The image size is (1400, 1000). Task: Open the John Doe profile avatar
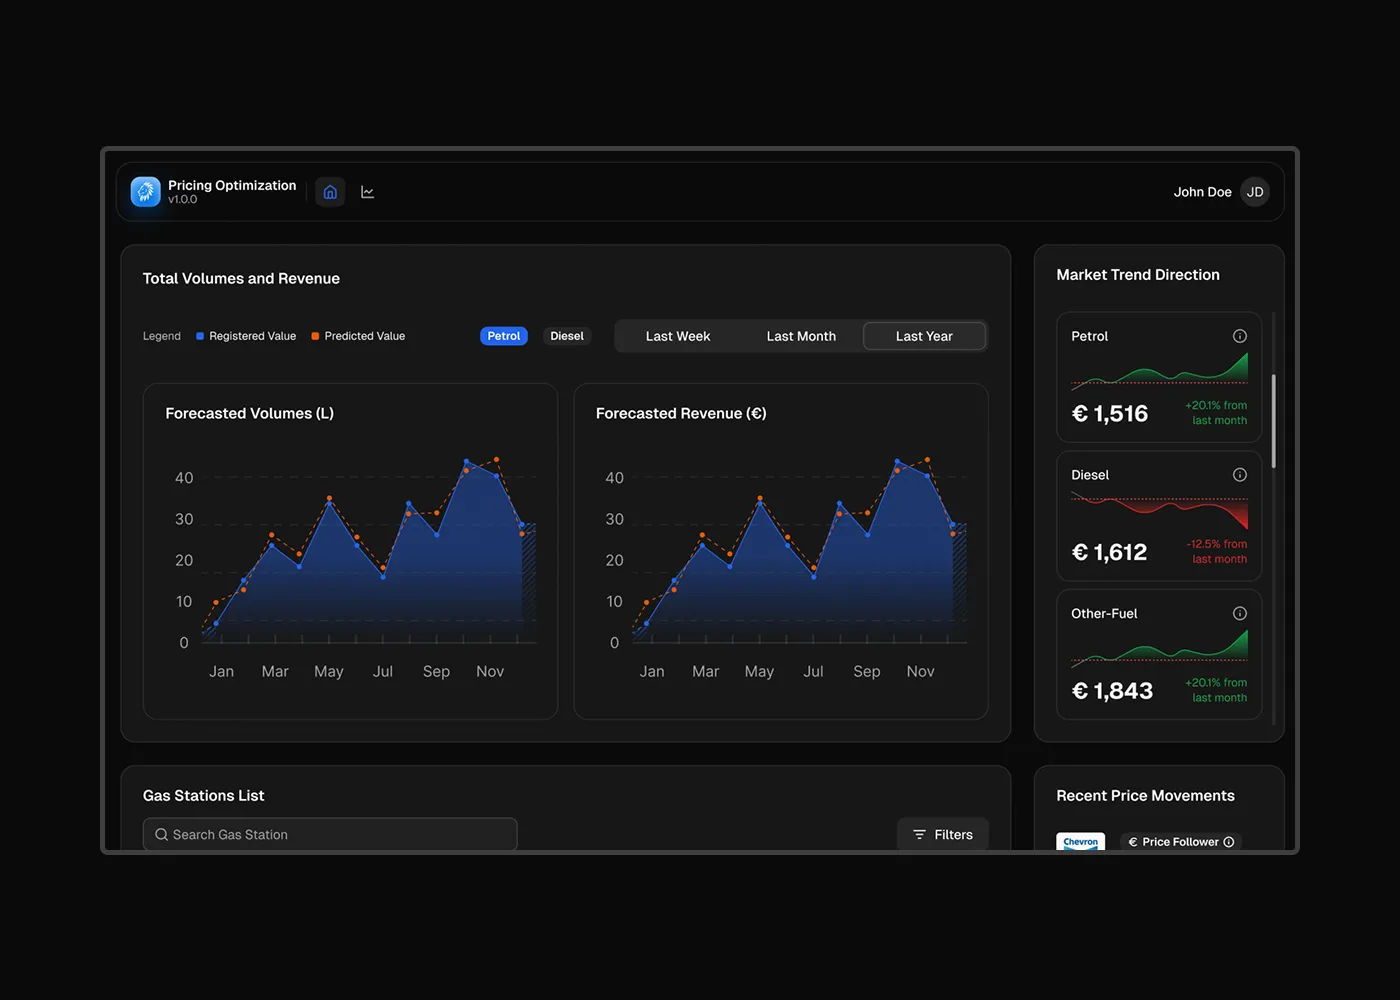[x=1254, y=191]
